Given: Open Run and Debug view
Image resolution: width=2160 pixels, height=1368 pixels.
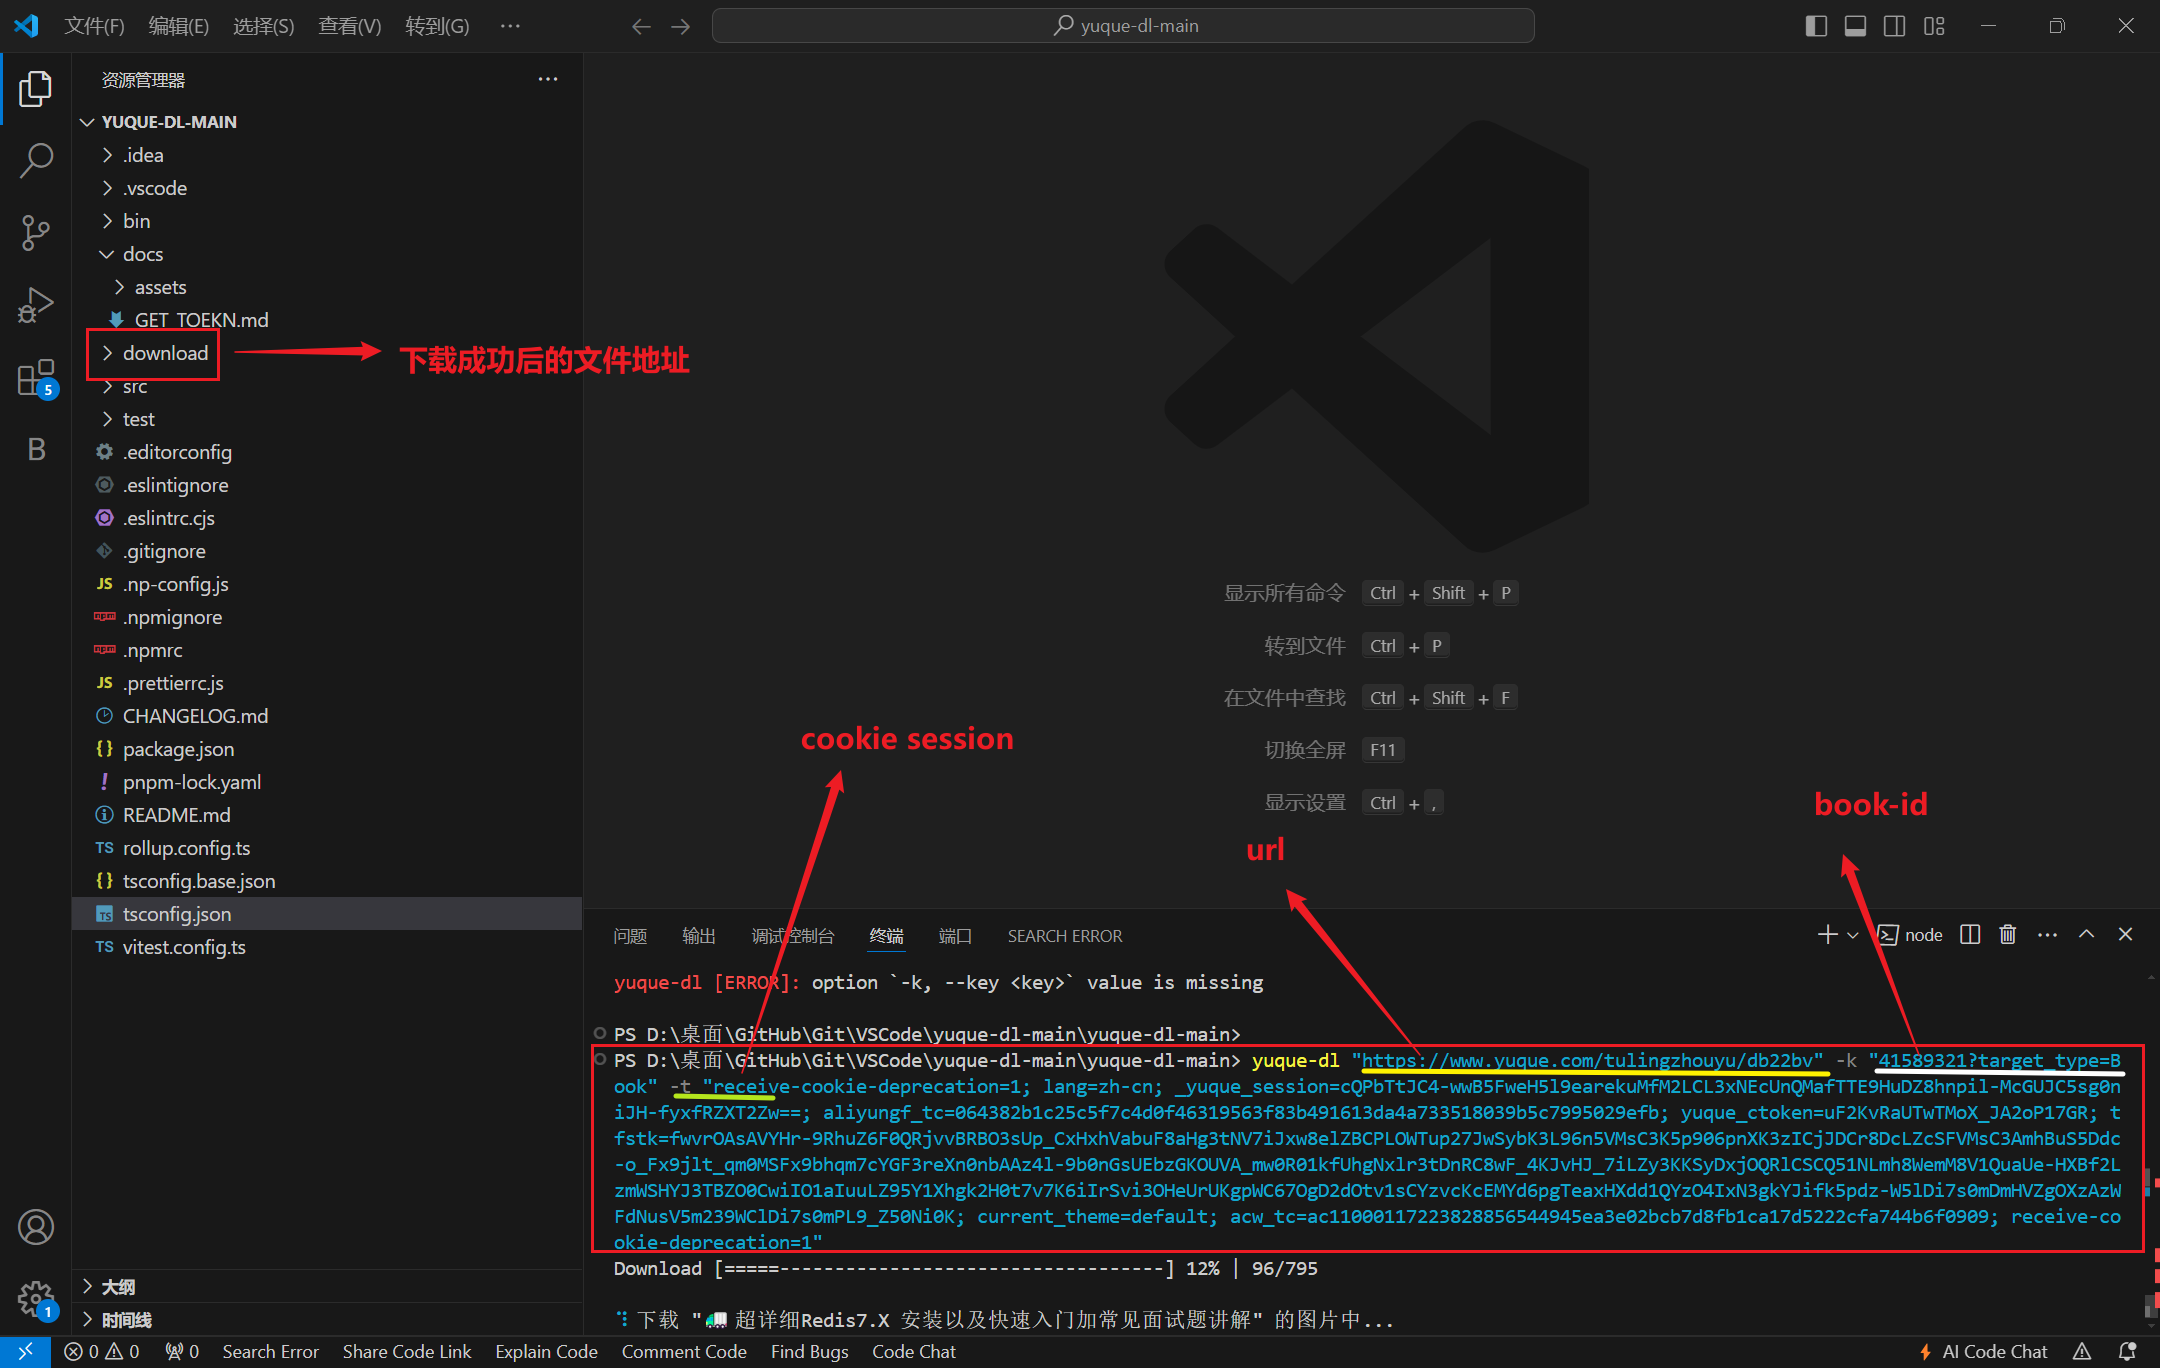Looking at the screenshot, I should click(36, 305).
